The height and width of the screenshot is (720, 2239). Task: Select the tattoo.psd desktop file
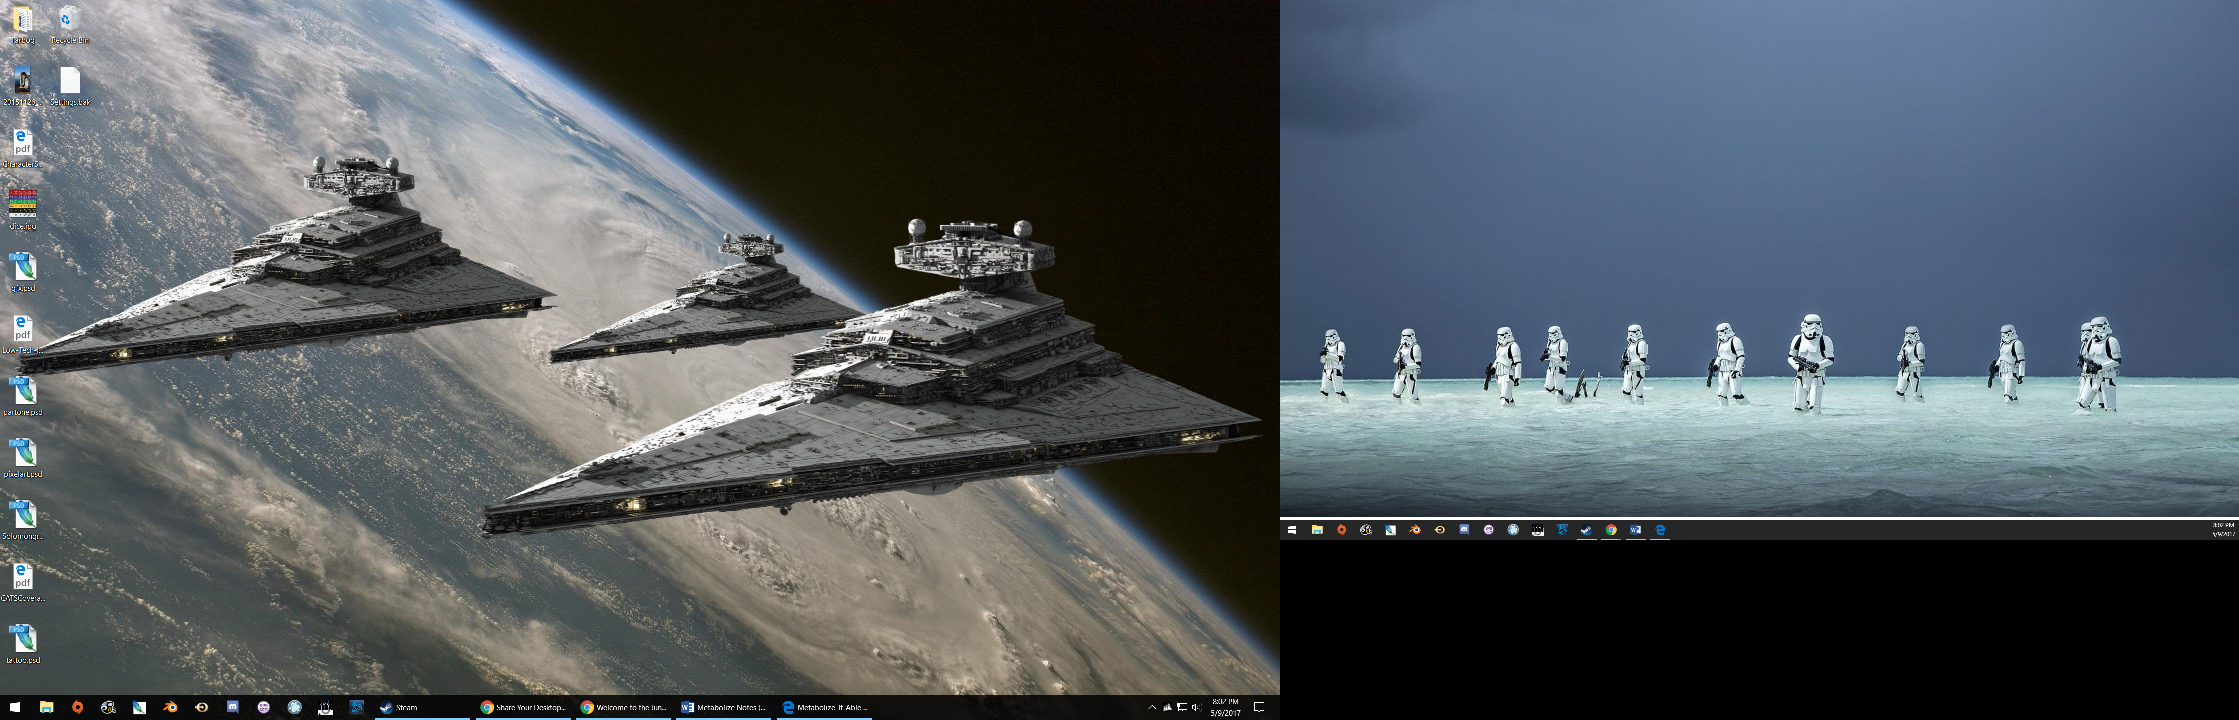click(22, 644)
